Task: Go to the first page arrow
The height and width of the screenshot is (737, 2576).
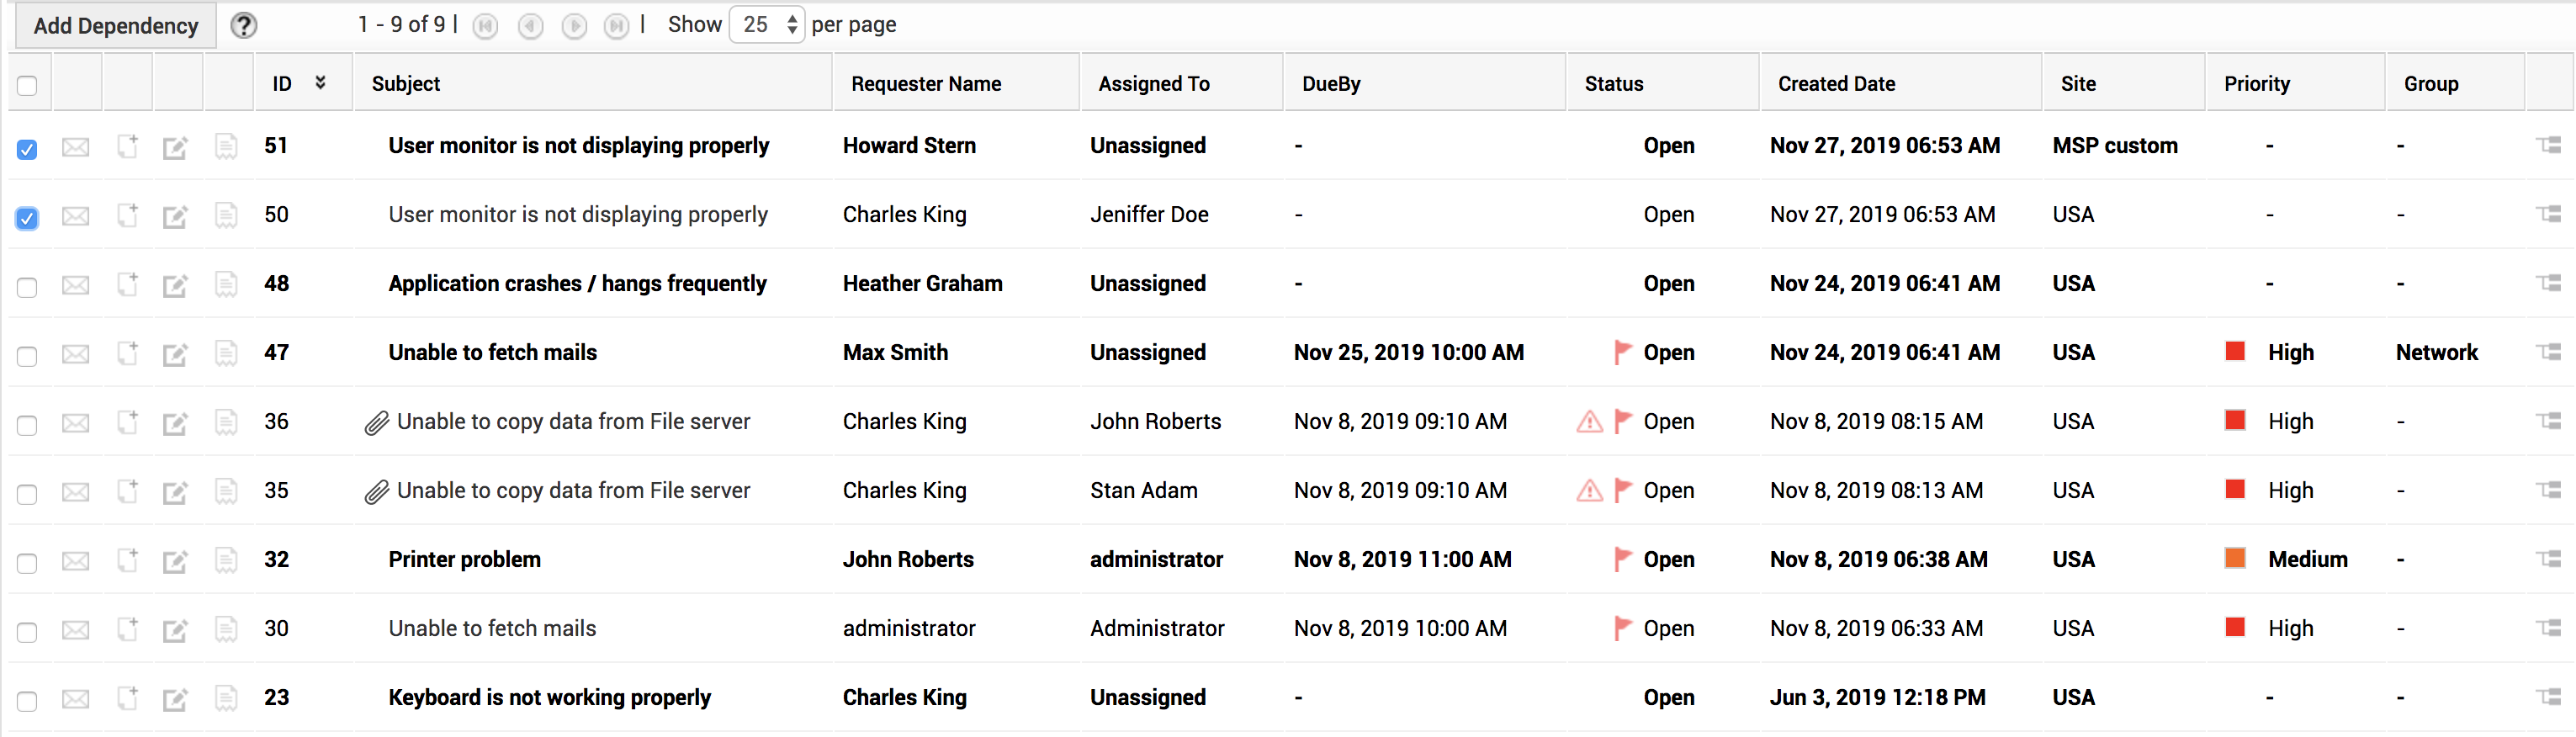Action: coord(485,26)
